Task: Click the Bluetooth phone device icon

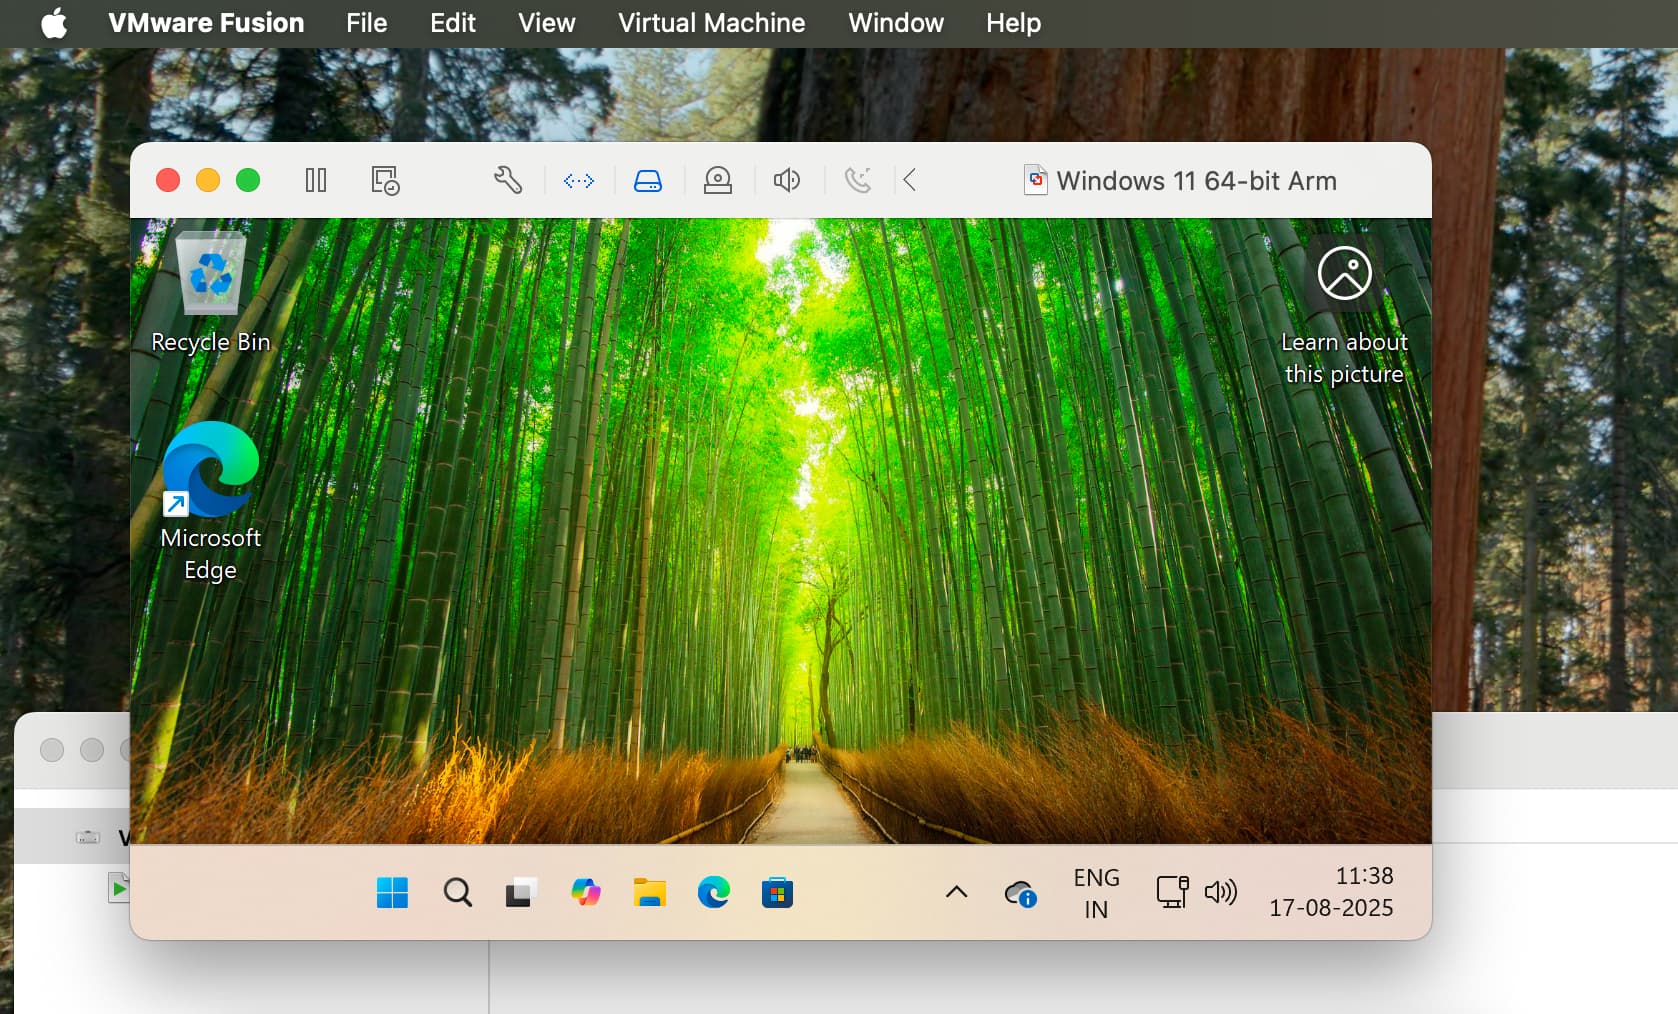Action: coord(857,180)
